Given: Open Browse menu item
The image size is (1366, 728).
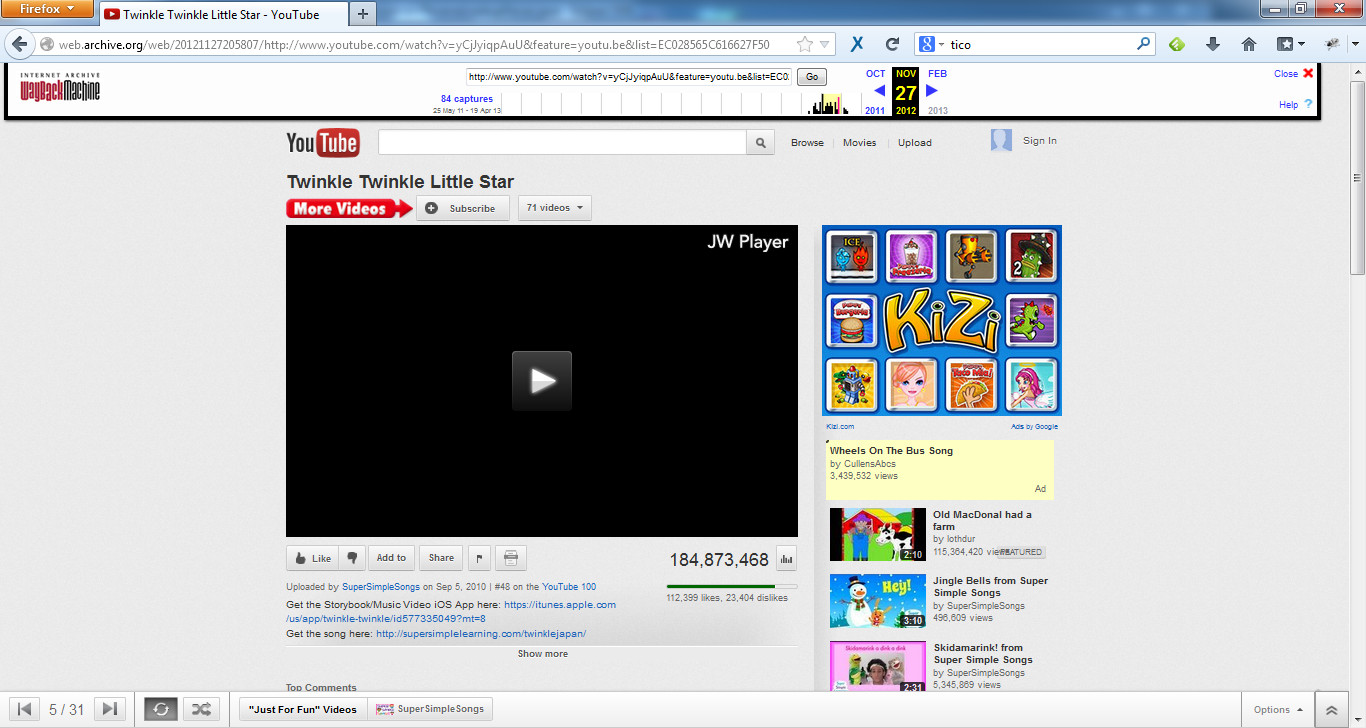Looking at the screenshot, I should tap(807, 143).
